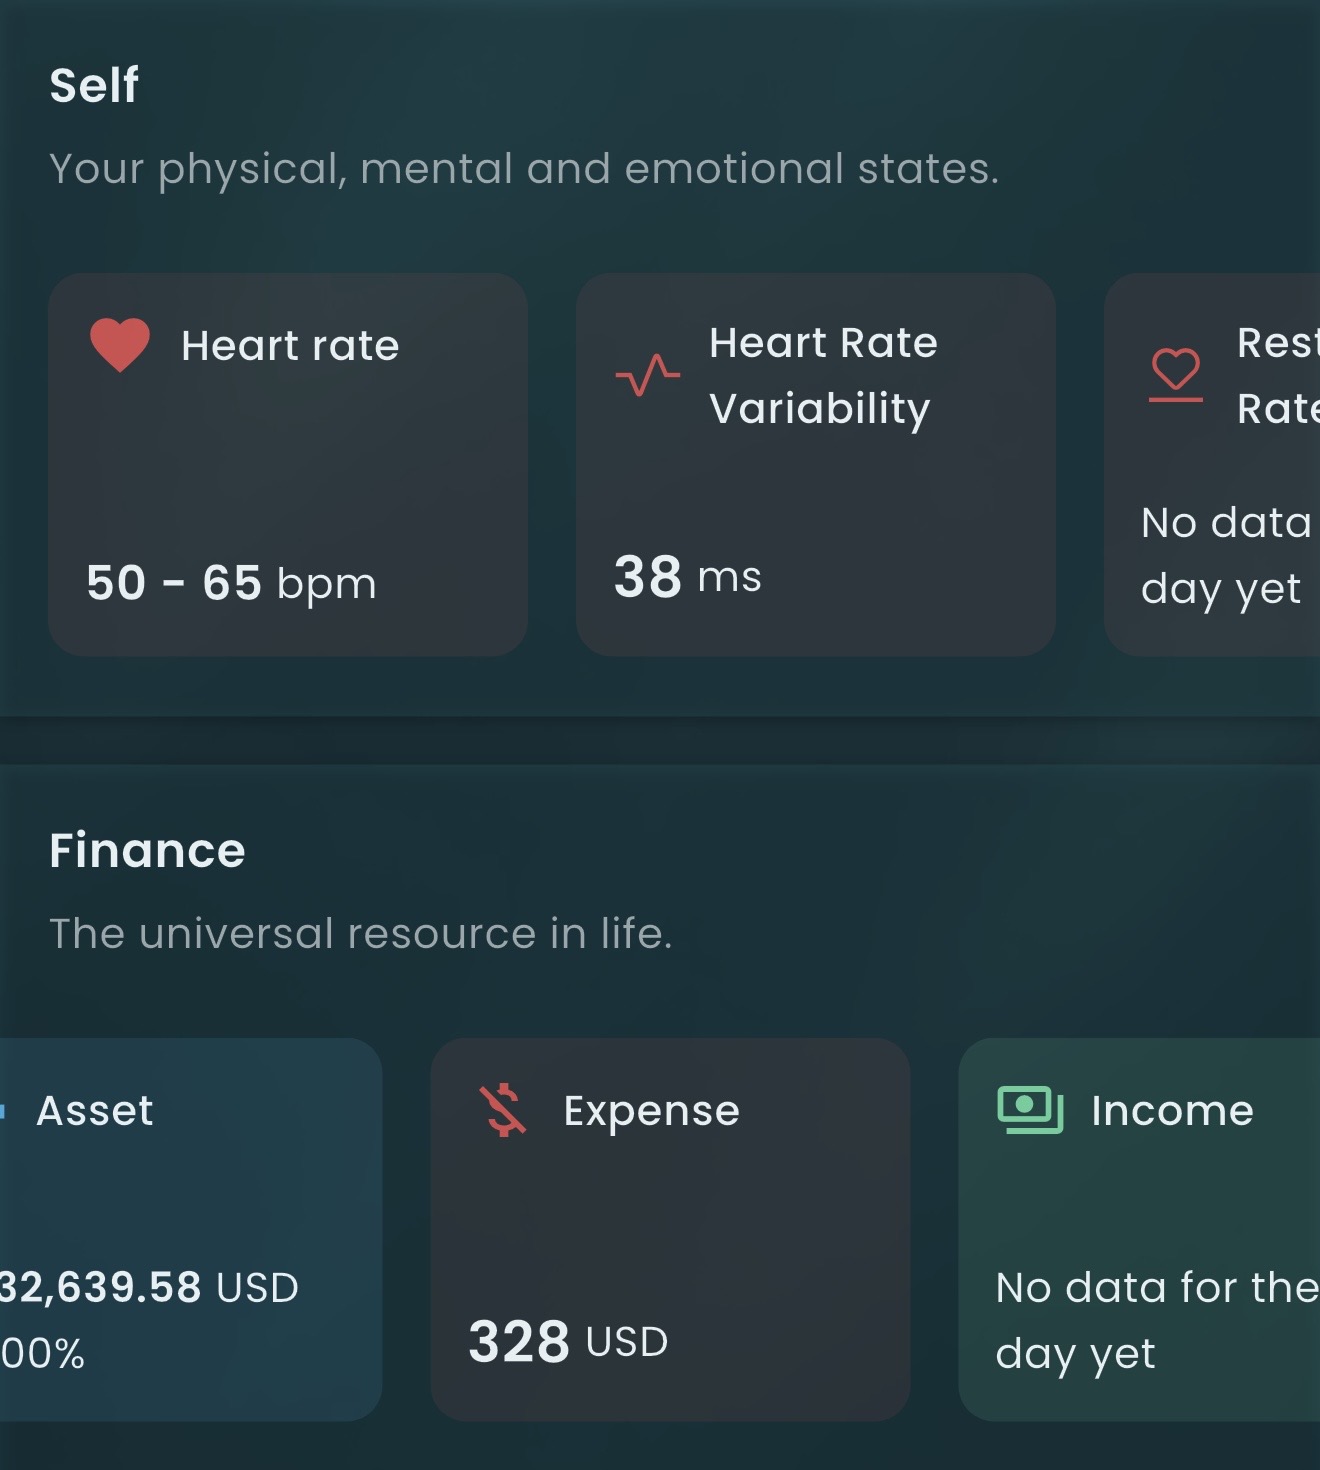Click the 328 USD expense amount
The height and width of the screenshot is (1470, 1320).
568,1341
